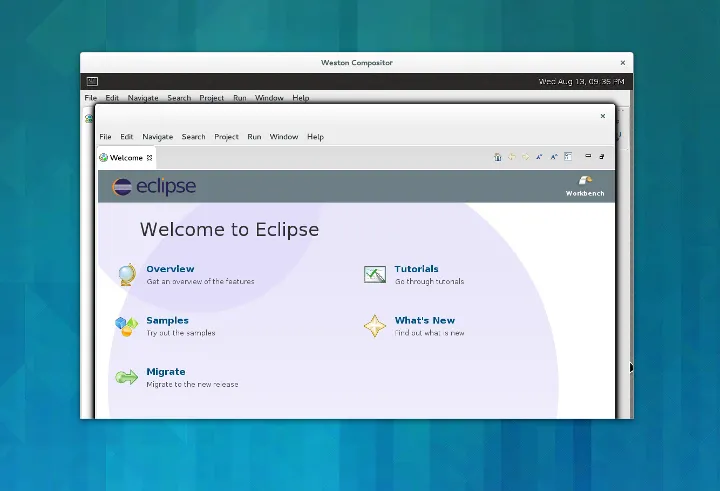Image resolution: width=720 pixels, height=491 pixels.
Task: Click the Navigate Backward arrow icon
Action: tap(512, 157)
